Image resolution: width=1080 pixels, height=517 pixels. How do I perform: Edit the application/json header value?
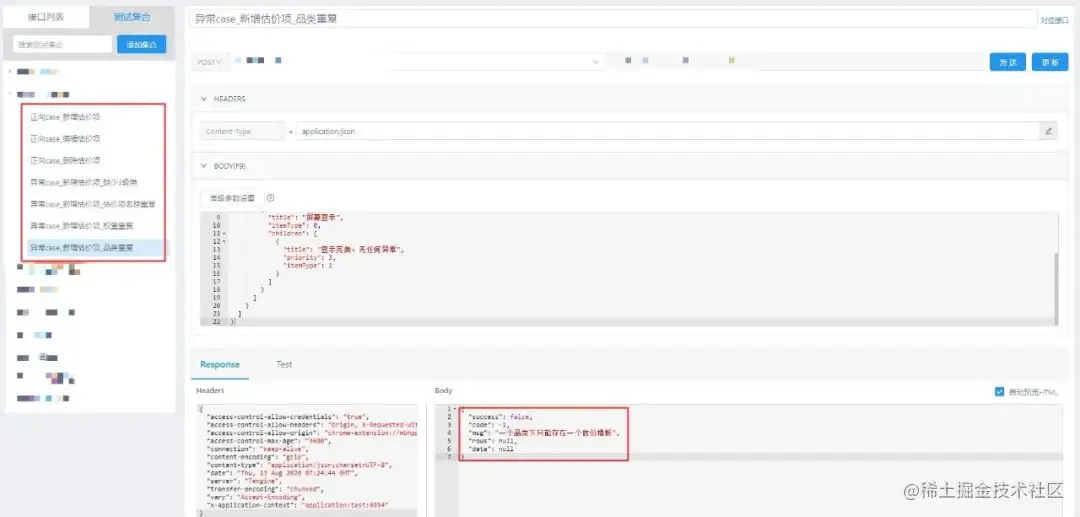click(667, 131)
